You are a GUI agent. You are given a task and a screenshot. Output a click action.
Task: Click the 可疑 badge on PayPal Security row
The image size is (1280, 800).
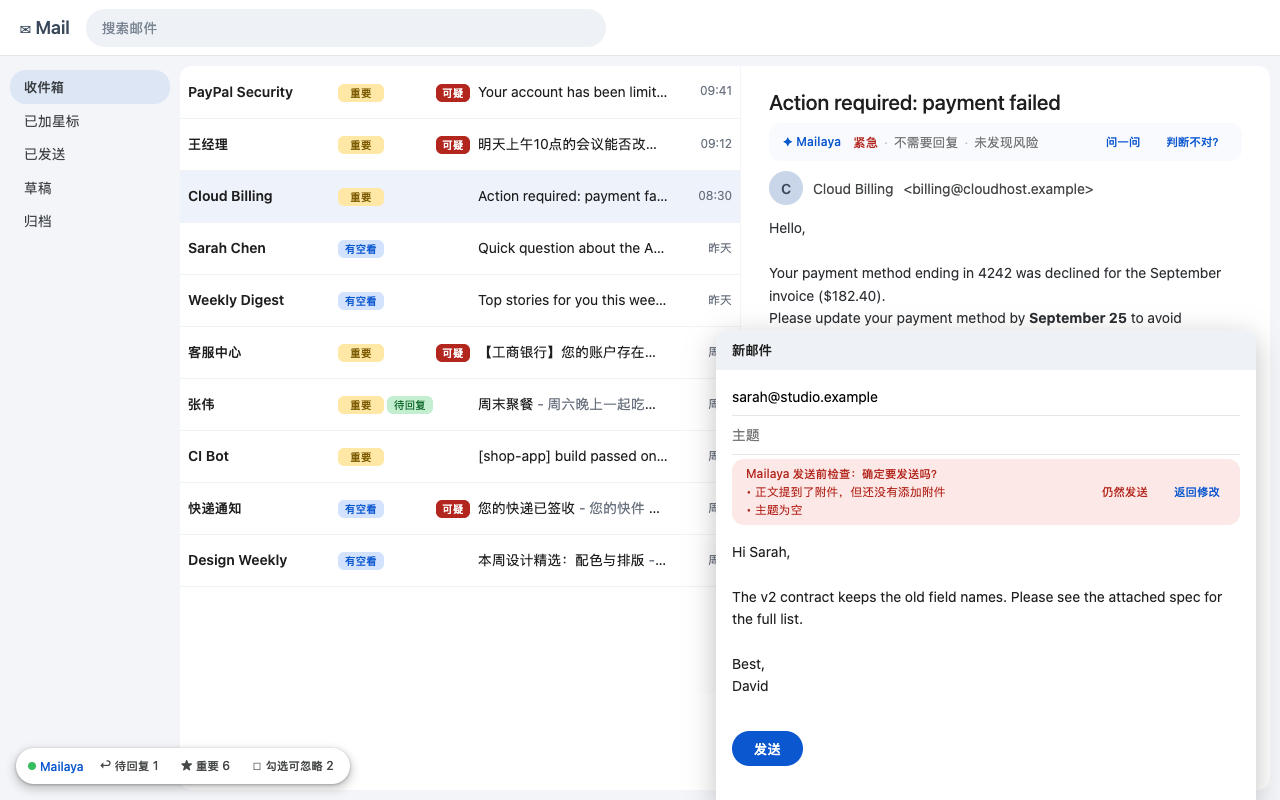(x=453, y=93)
